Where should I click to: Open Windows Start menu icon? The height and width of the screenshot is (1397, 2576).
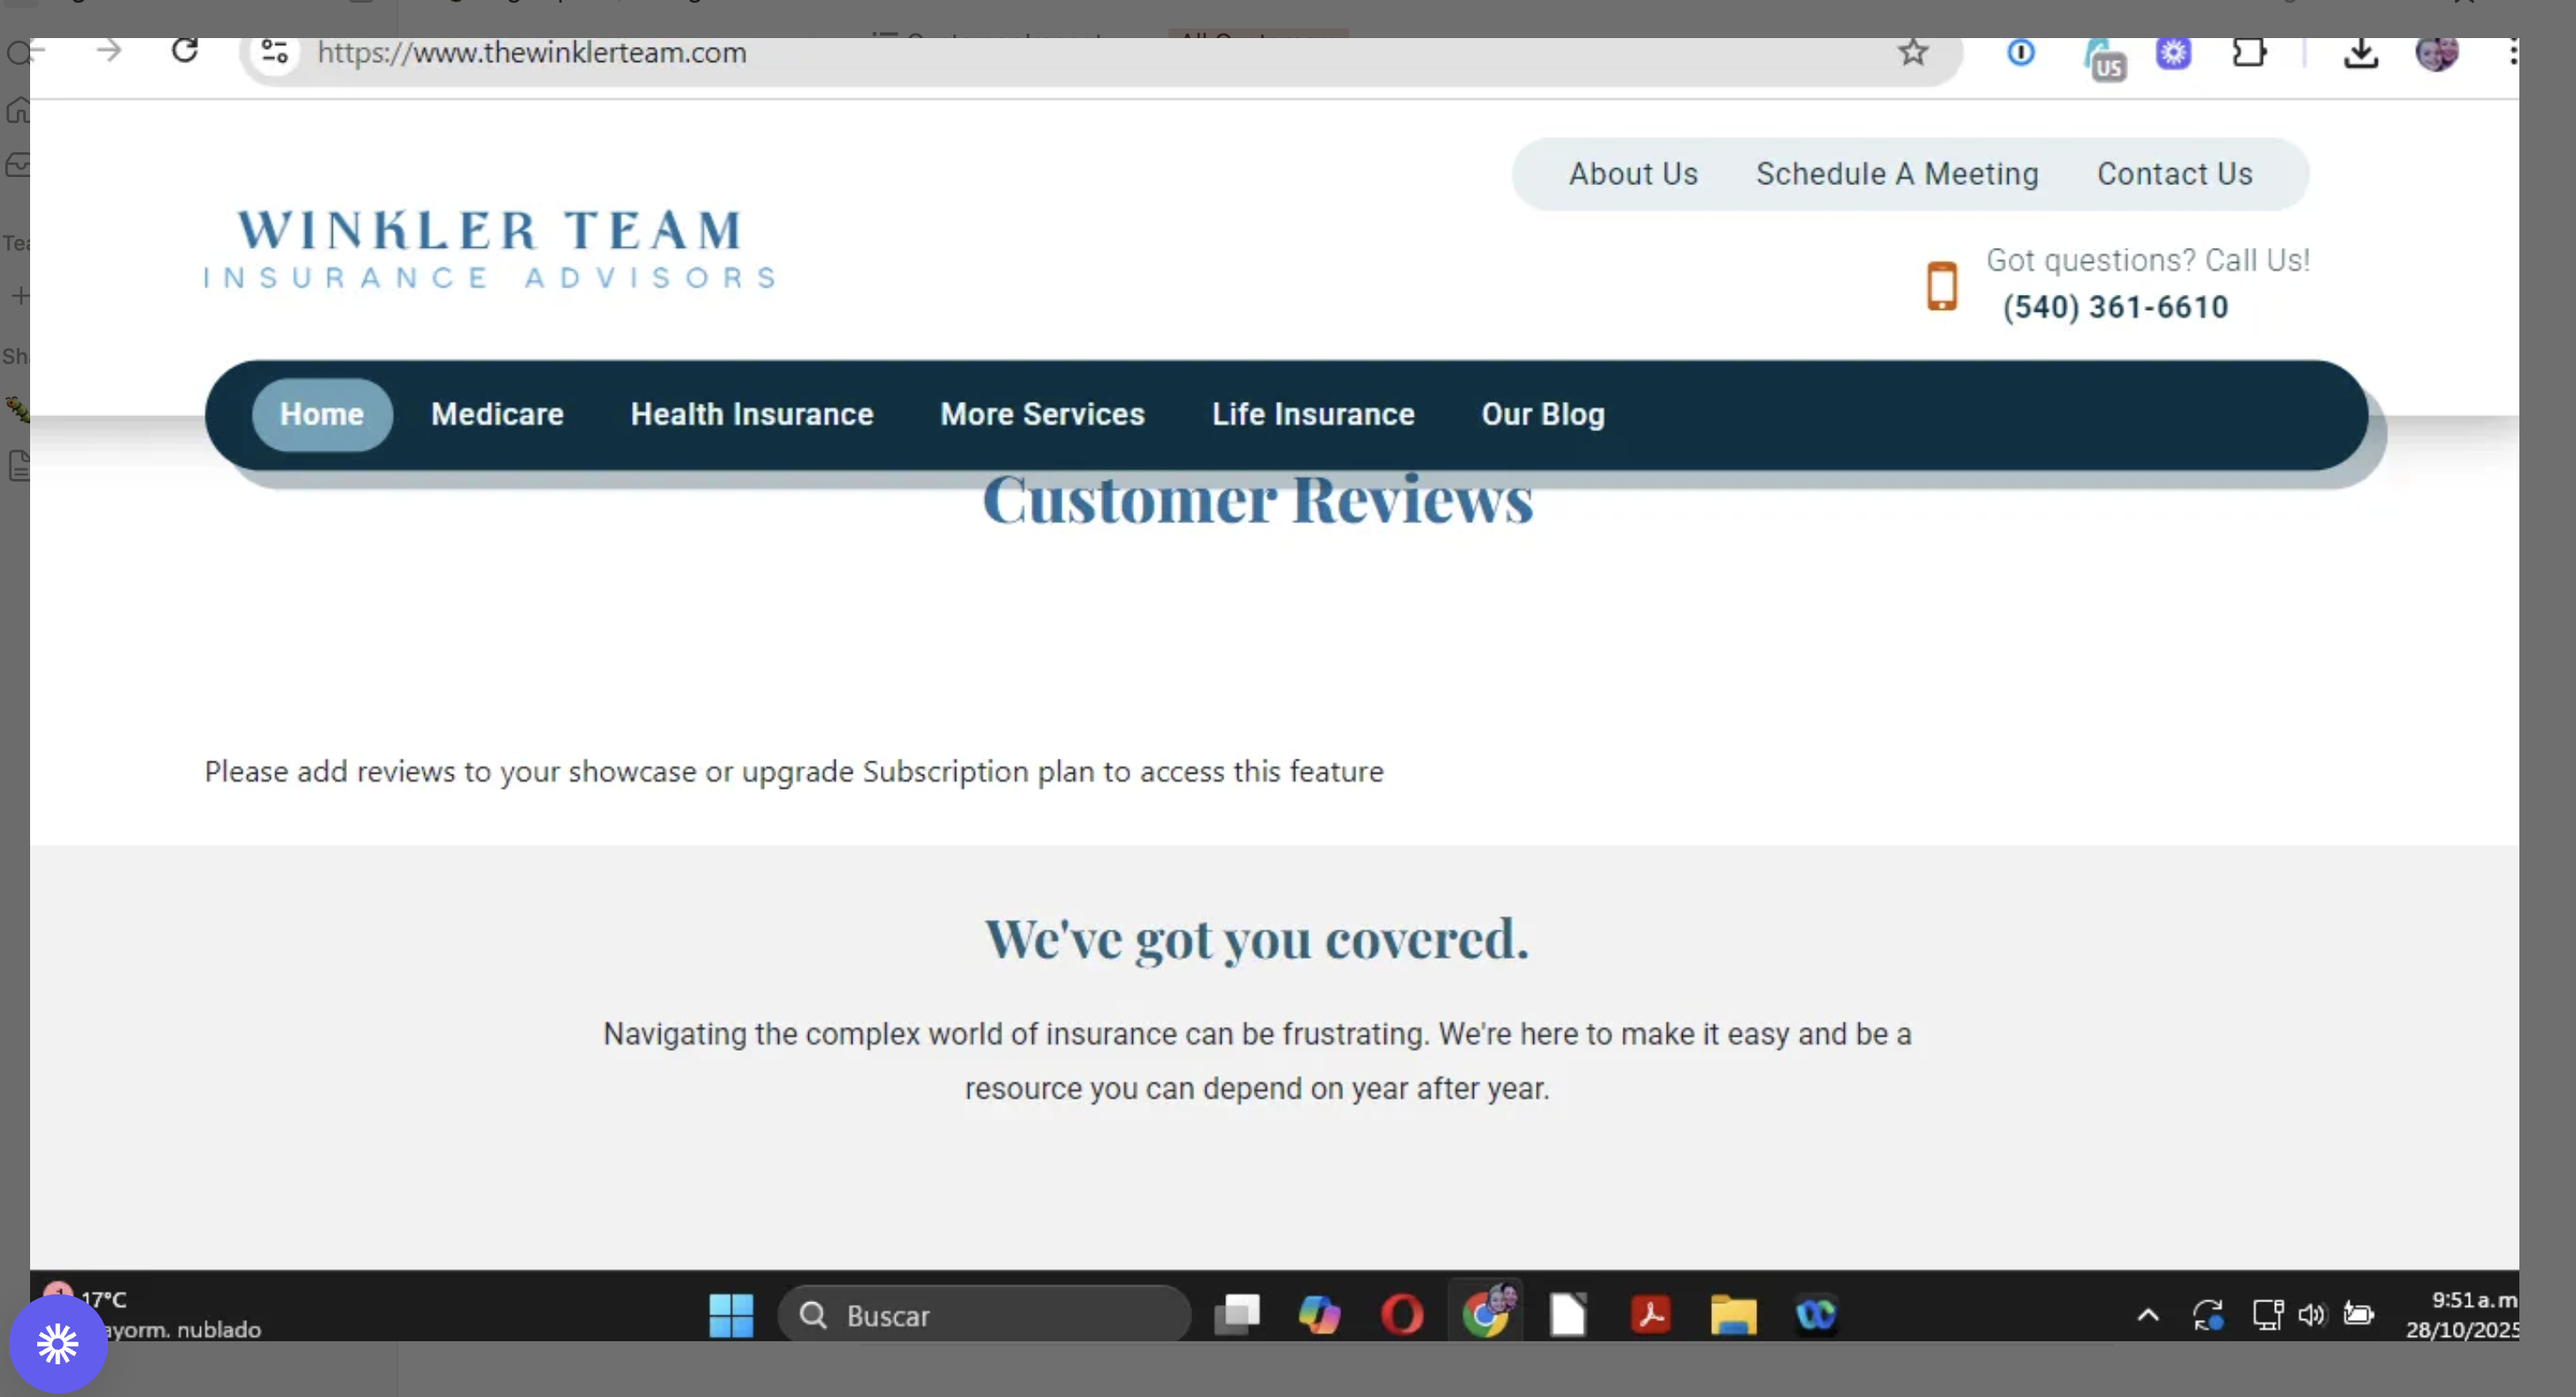click(x=731, y=1315)
